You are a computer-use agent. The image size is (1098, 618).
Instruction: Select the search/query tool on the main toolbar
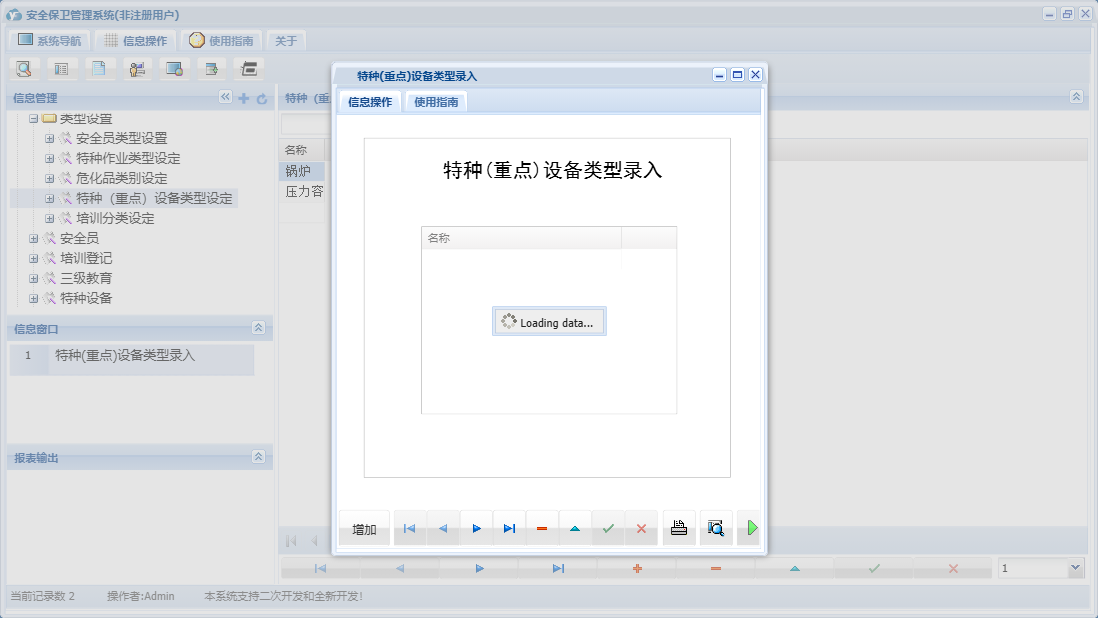pyautogui.click(x=24, y=68)
